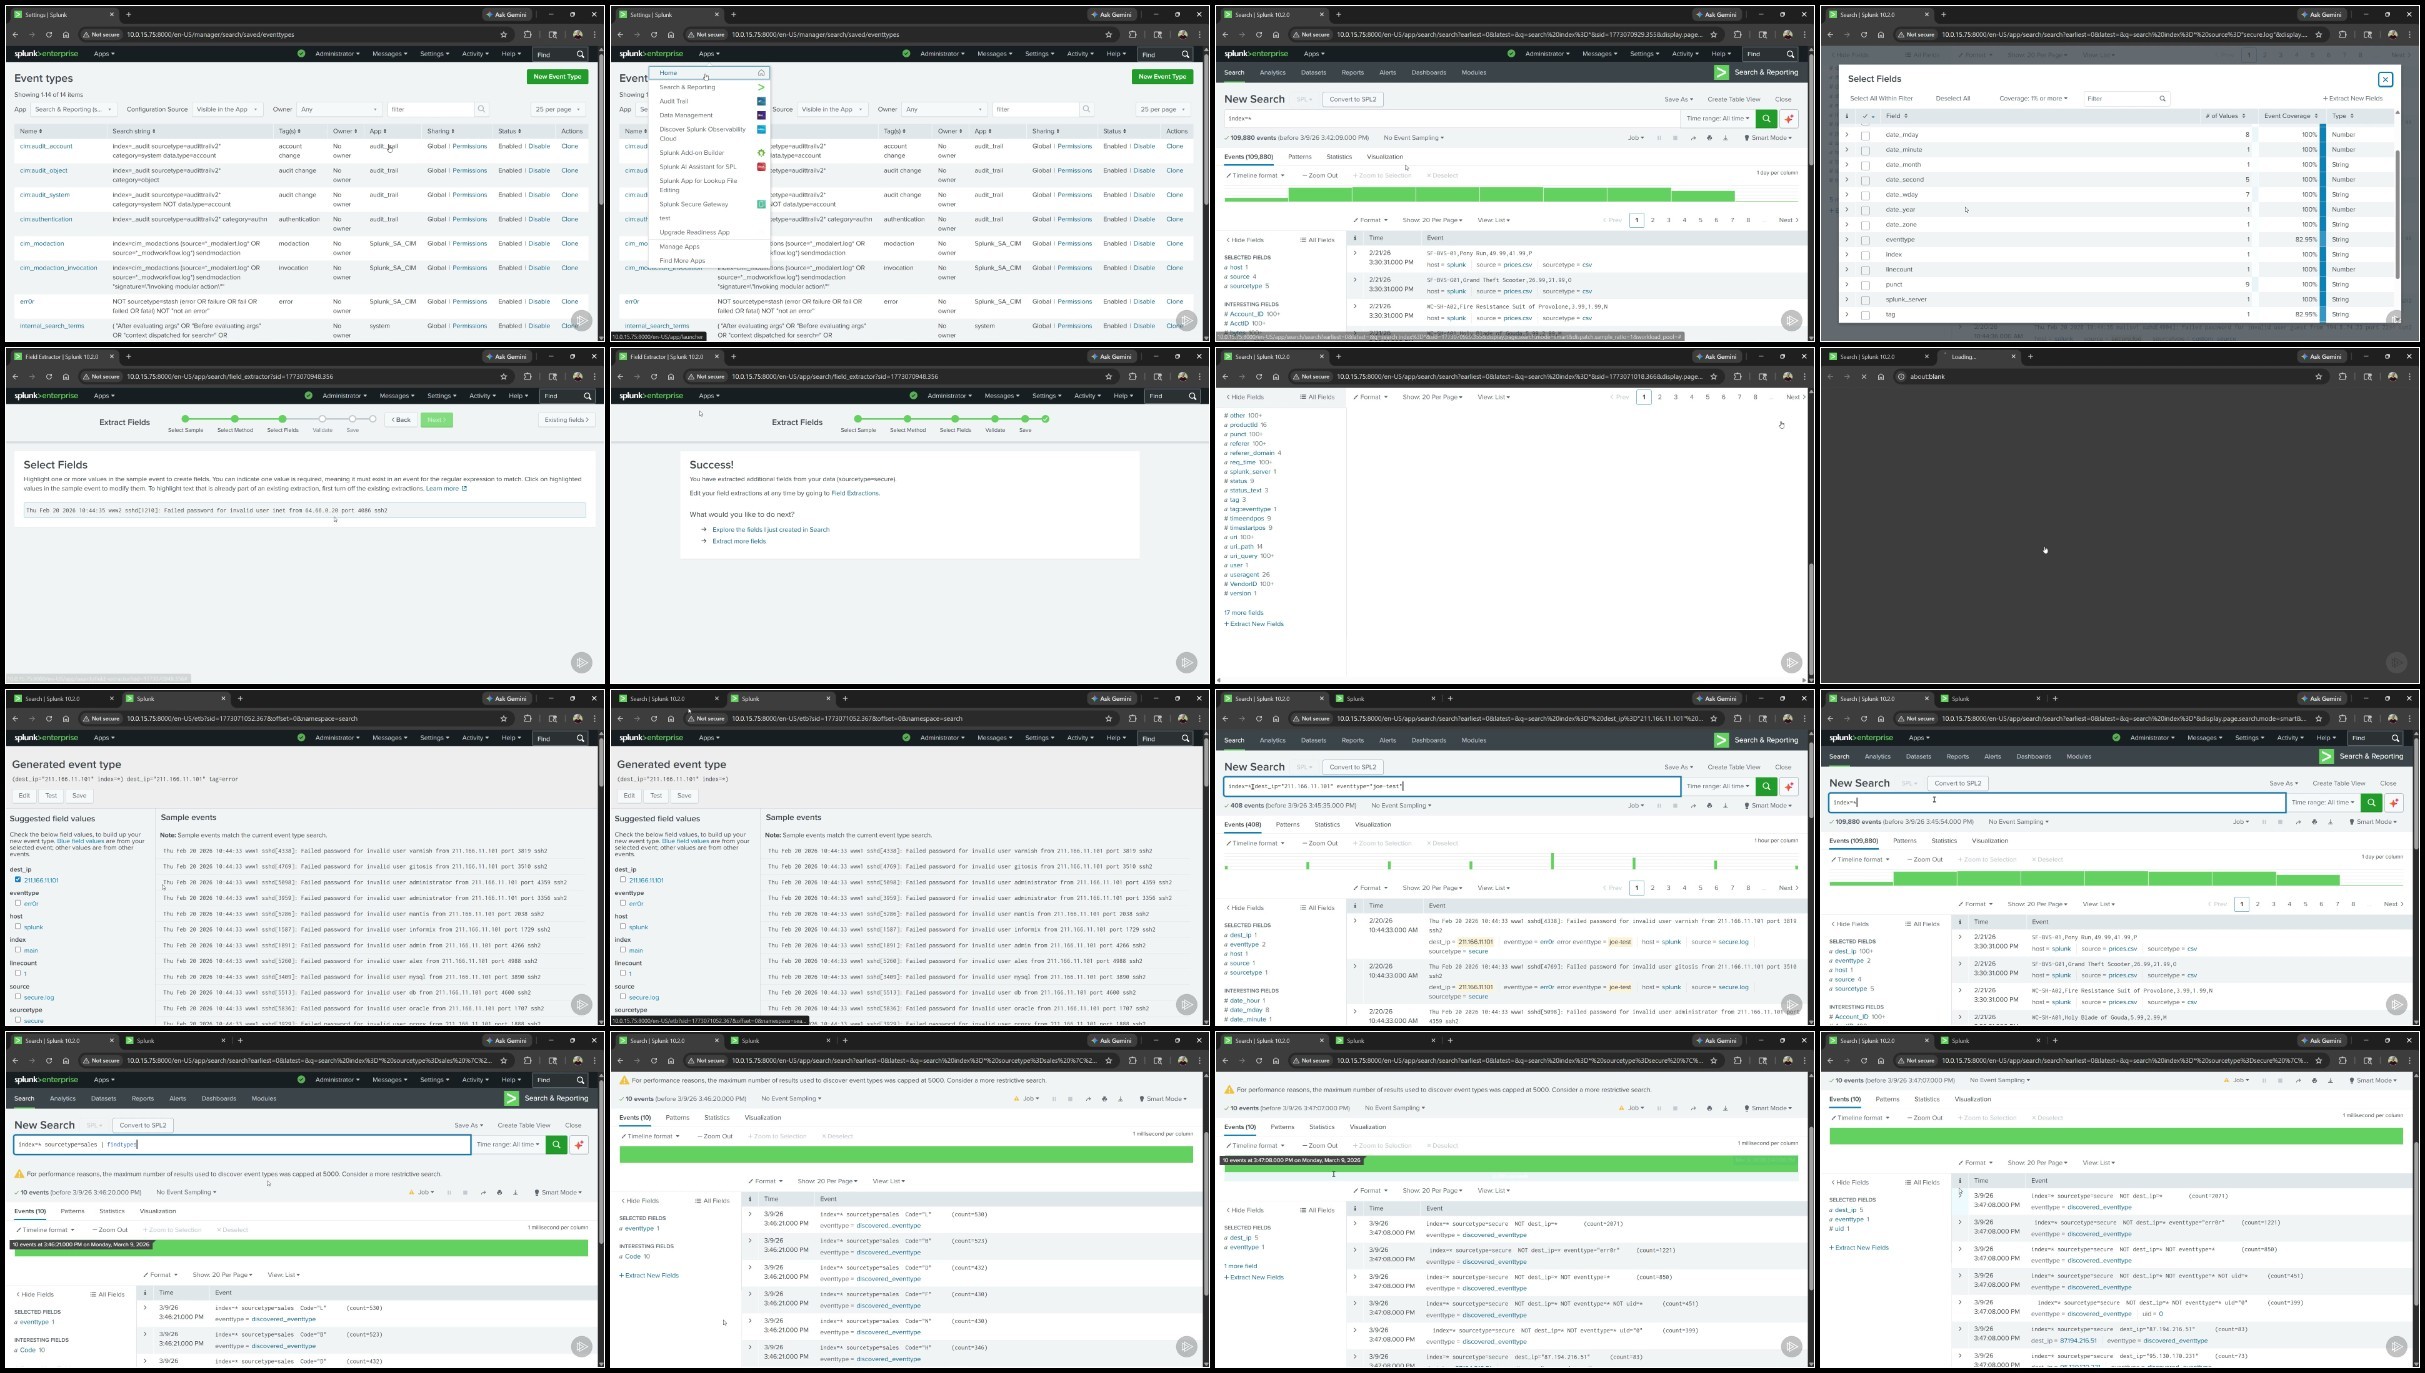Choose Manage Apps from the Apps menu
This screenshot has height=1373, width=2425.
(679, 246)
